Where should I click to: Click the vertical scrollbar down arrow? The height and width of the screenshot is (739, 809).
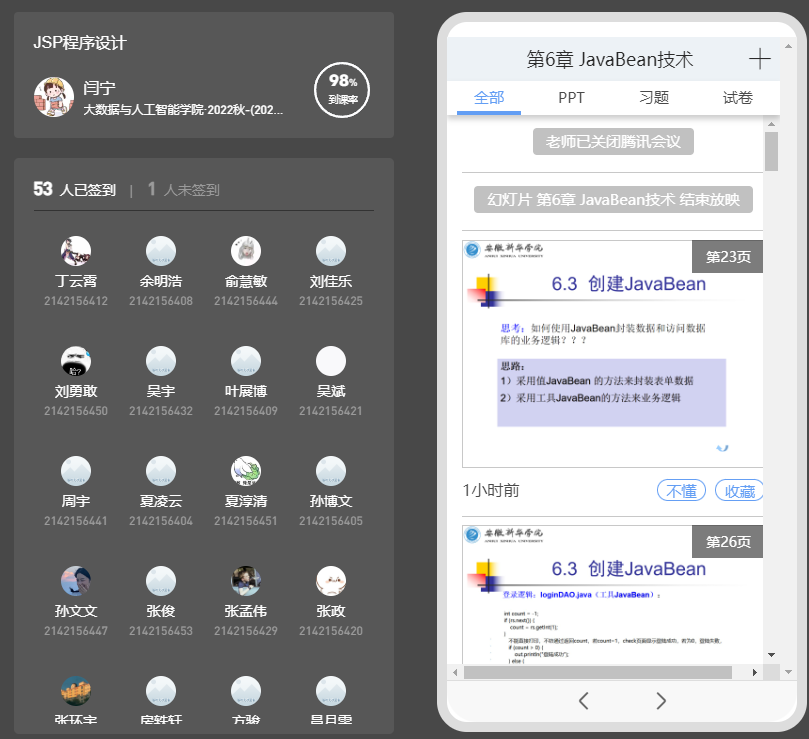(771, 654)
